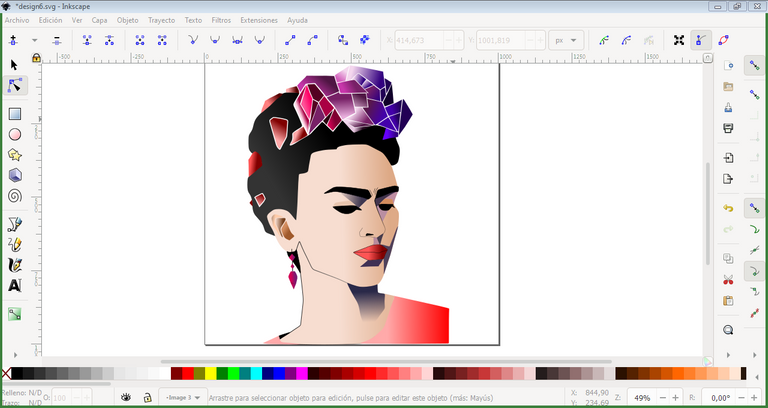Select the Rectangle tool
The width and height of the screenshot is (768, 408).
pyautogui.click(x=15, y=114)
